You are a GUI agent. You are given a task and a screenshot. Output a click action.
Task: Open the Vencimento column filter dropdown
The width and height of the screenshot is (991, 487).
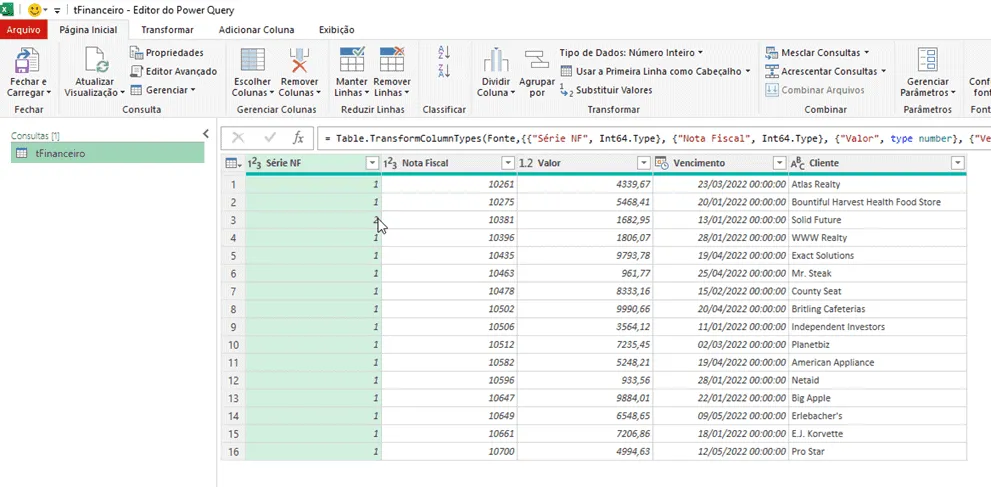point(779,164)
